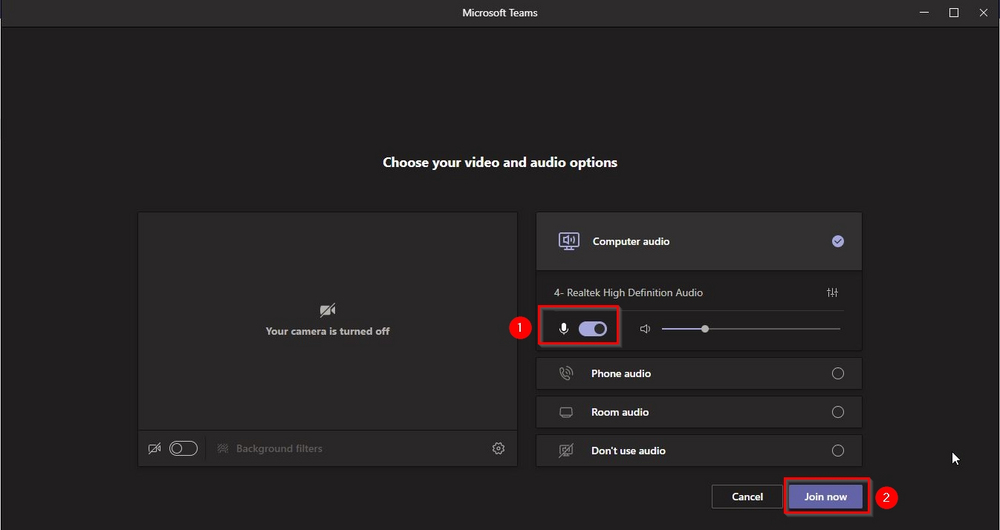Click '4- Realtek High Definition Audio' device label
The height and width of the screenshot is (530, 1000).
(628, 293)
